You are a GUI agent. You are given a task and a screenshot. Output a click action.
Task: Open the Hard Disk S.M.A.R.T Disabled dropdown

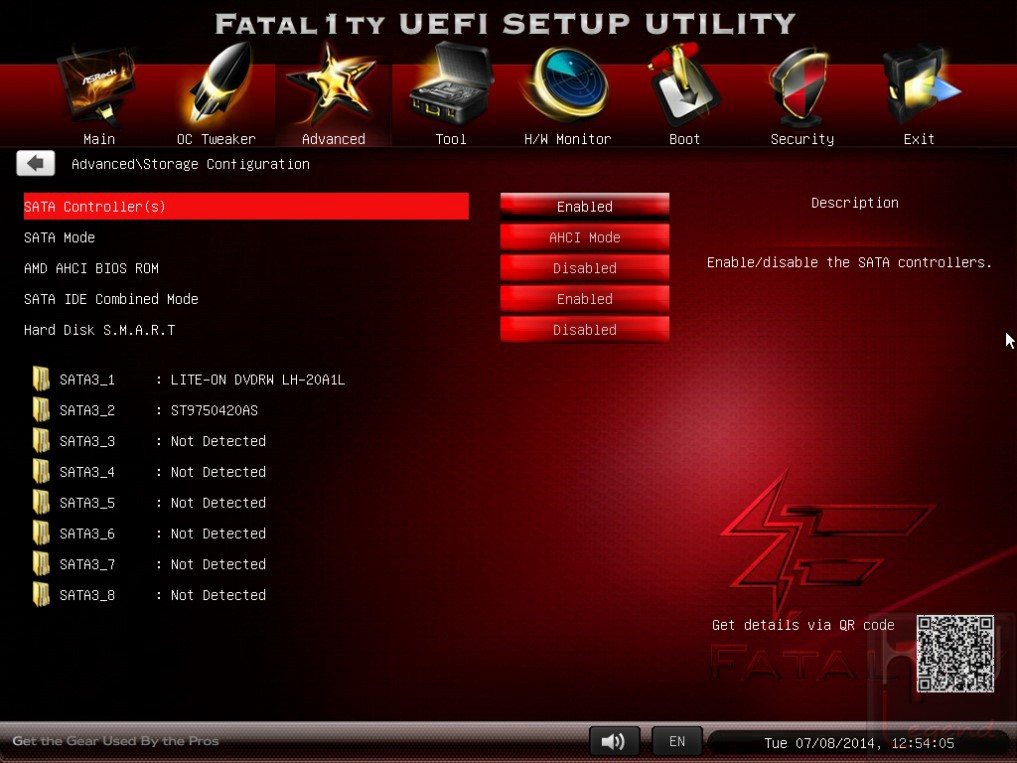pos(584,330)
